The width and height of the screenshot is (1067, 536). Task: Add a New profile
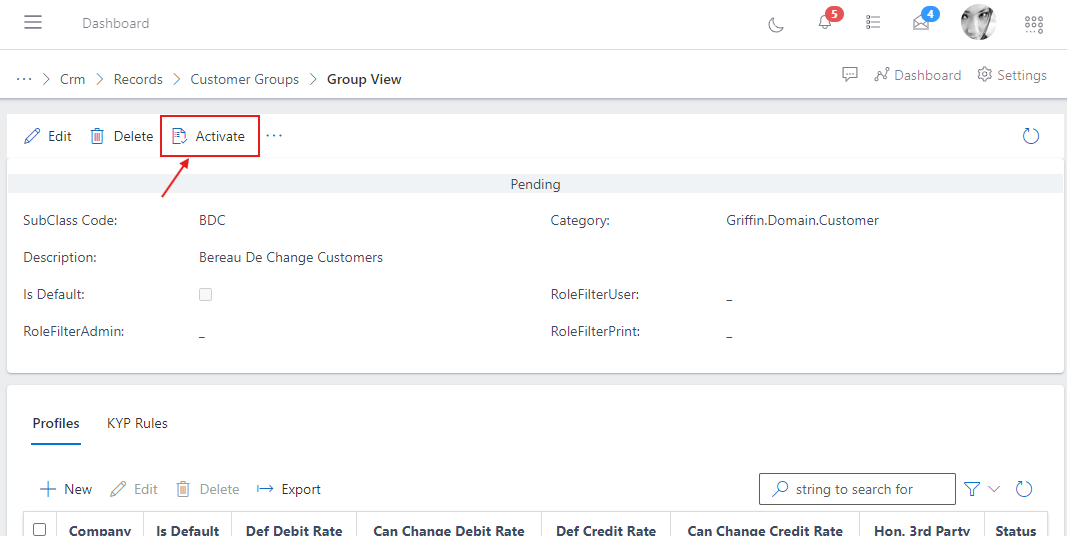(x=66, y=489)
